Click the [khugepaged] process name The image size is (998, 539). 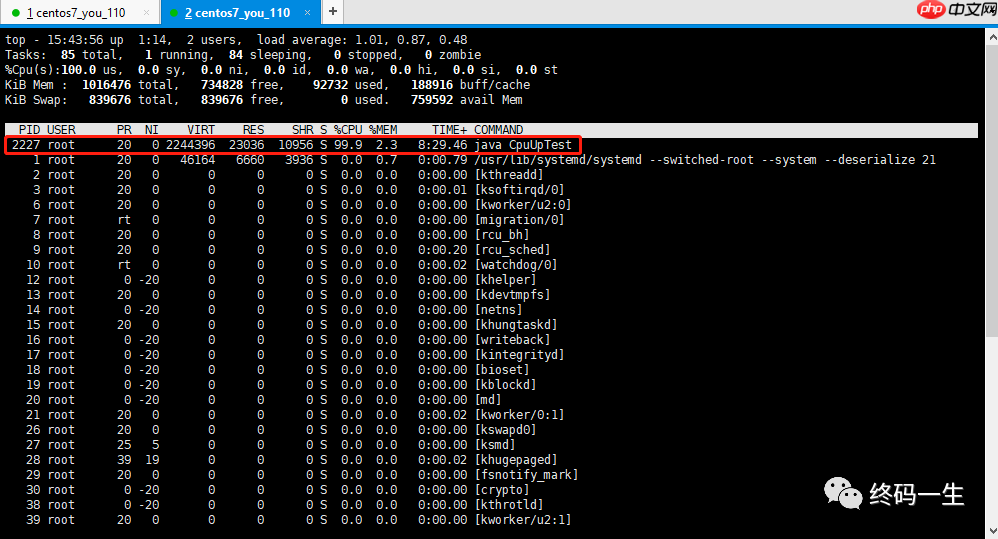tap(516, 459)
